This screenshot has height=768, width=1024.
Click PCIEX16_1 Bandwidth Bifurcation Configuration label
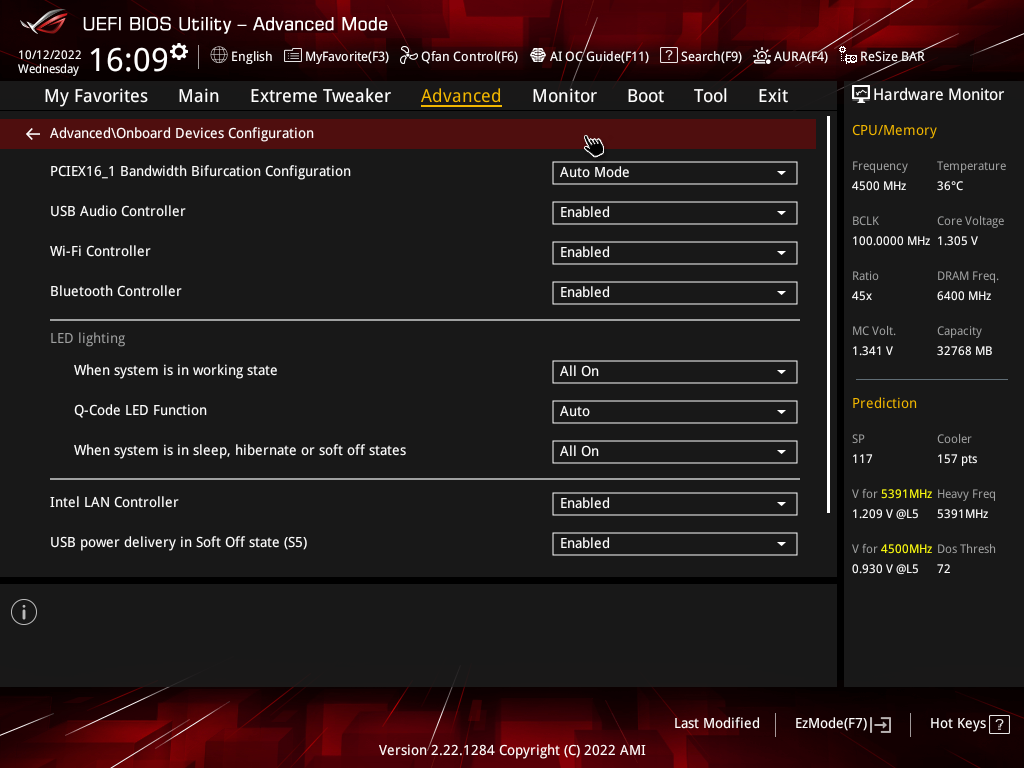(x=200, y=172)
